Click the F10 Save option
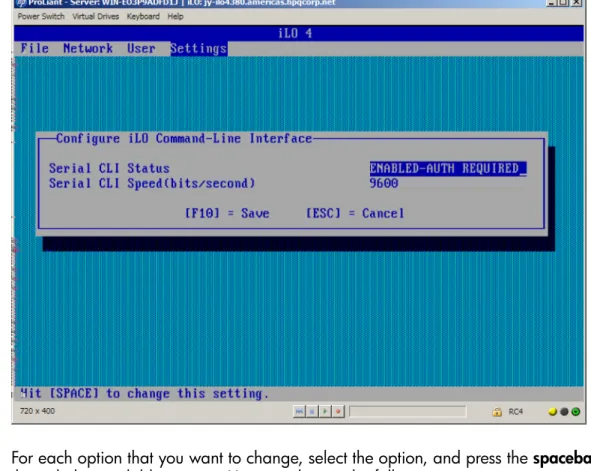This screenshot has width=591, height=471. tap(227, 213)
